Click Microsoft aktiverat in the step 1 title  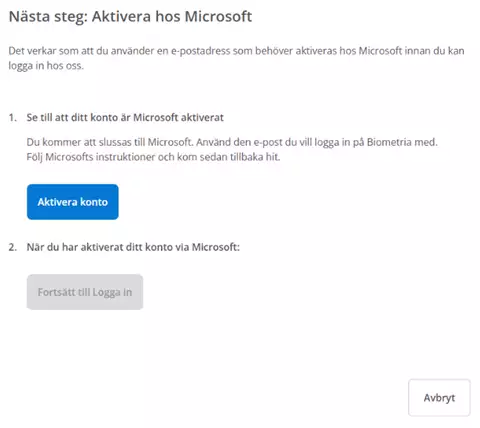(178, 117)
